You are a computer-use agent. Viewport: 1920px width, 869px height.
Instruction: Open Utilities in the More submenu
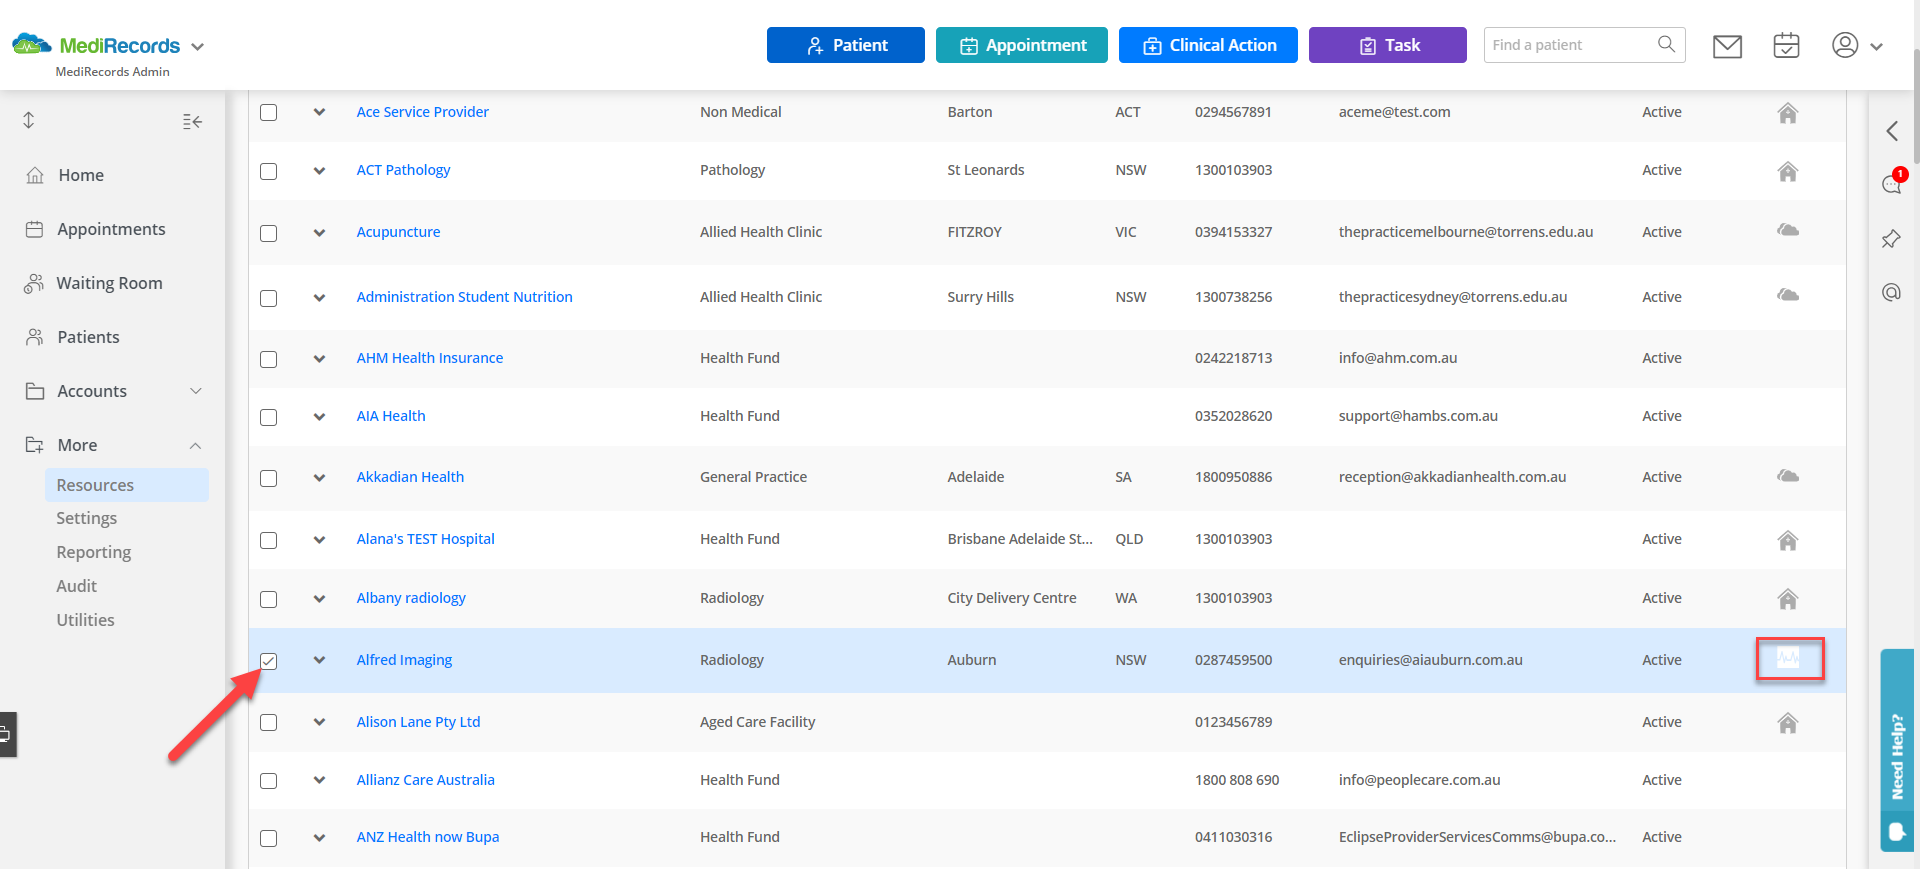point(86,620)
